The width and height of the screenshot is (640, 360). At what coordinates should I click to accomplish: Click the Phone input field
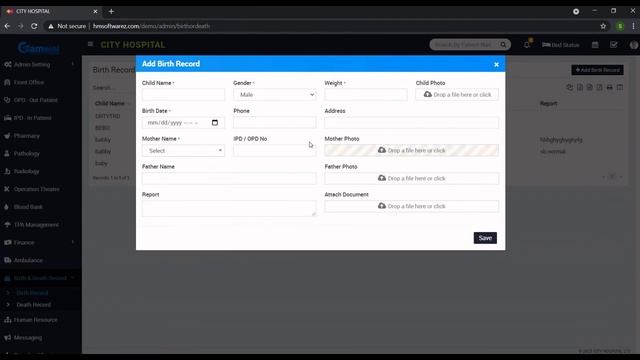click(275, 122)
